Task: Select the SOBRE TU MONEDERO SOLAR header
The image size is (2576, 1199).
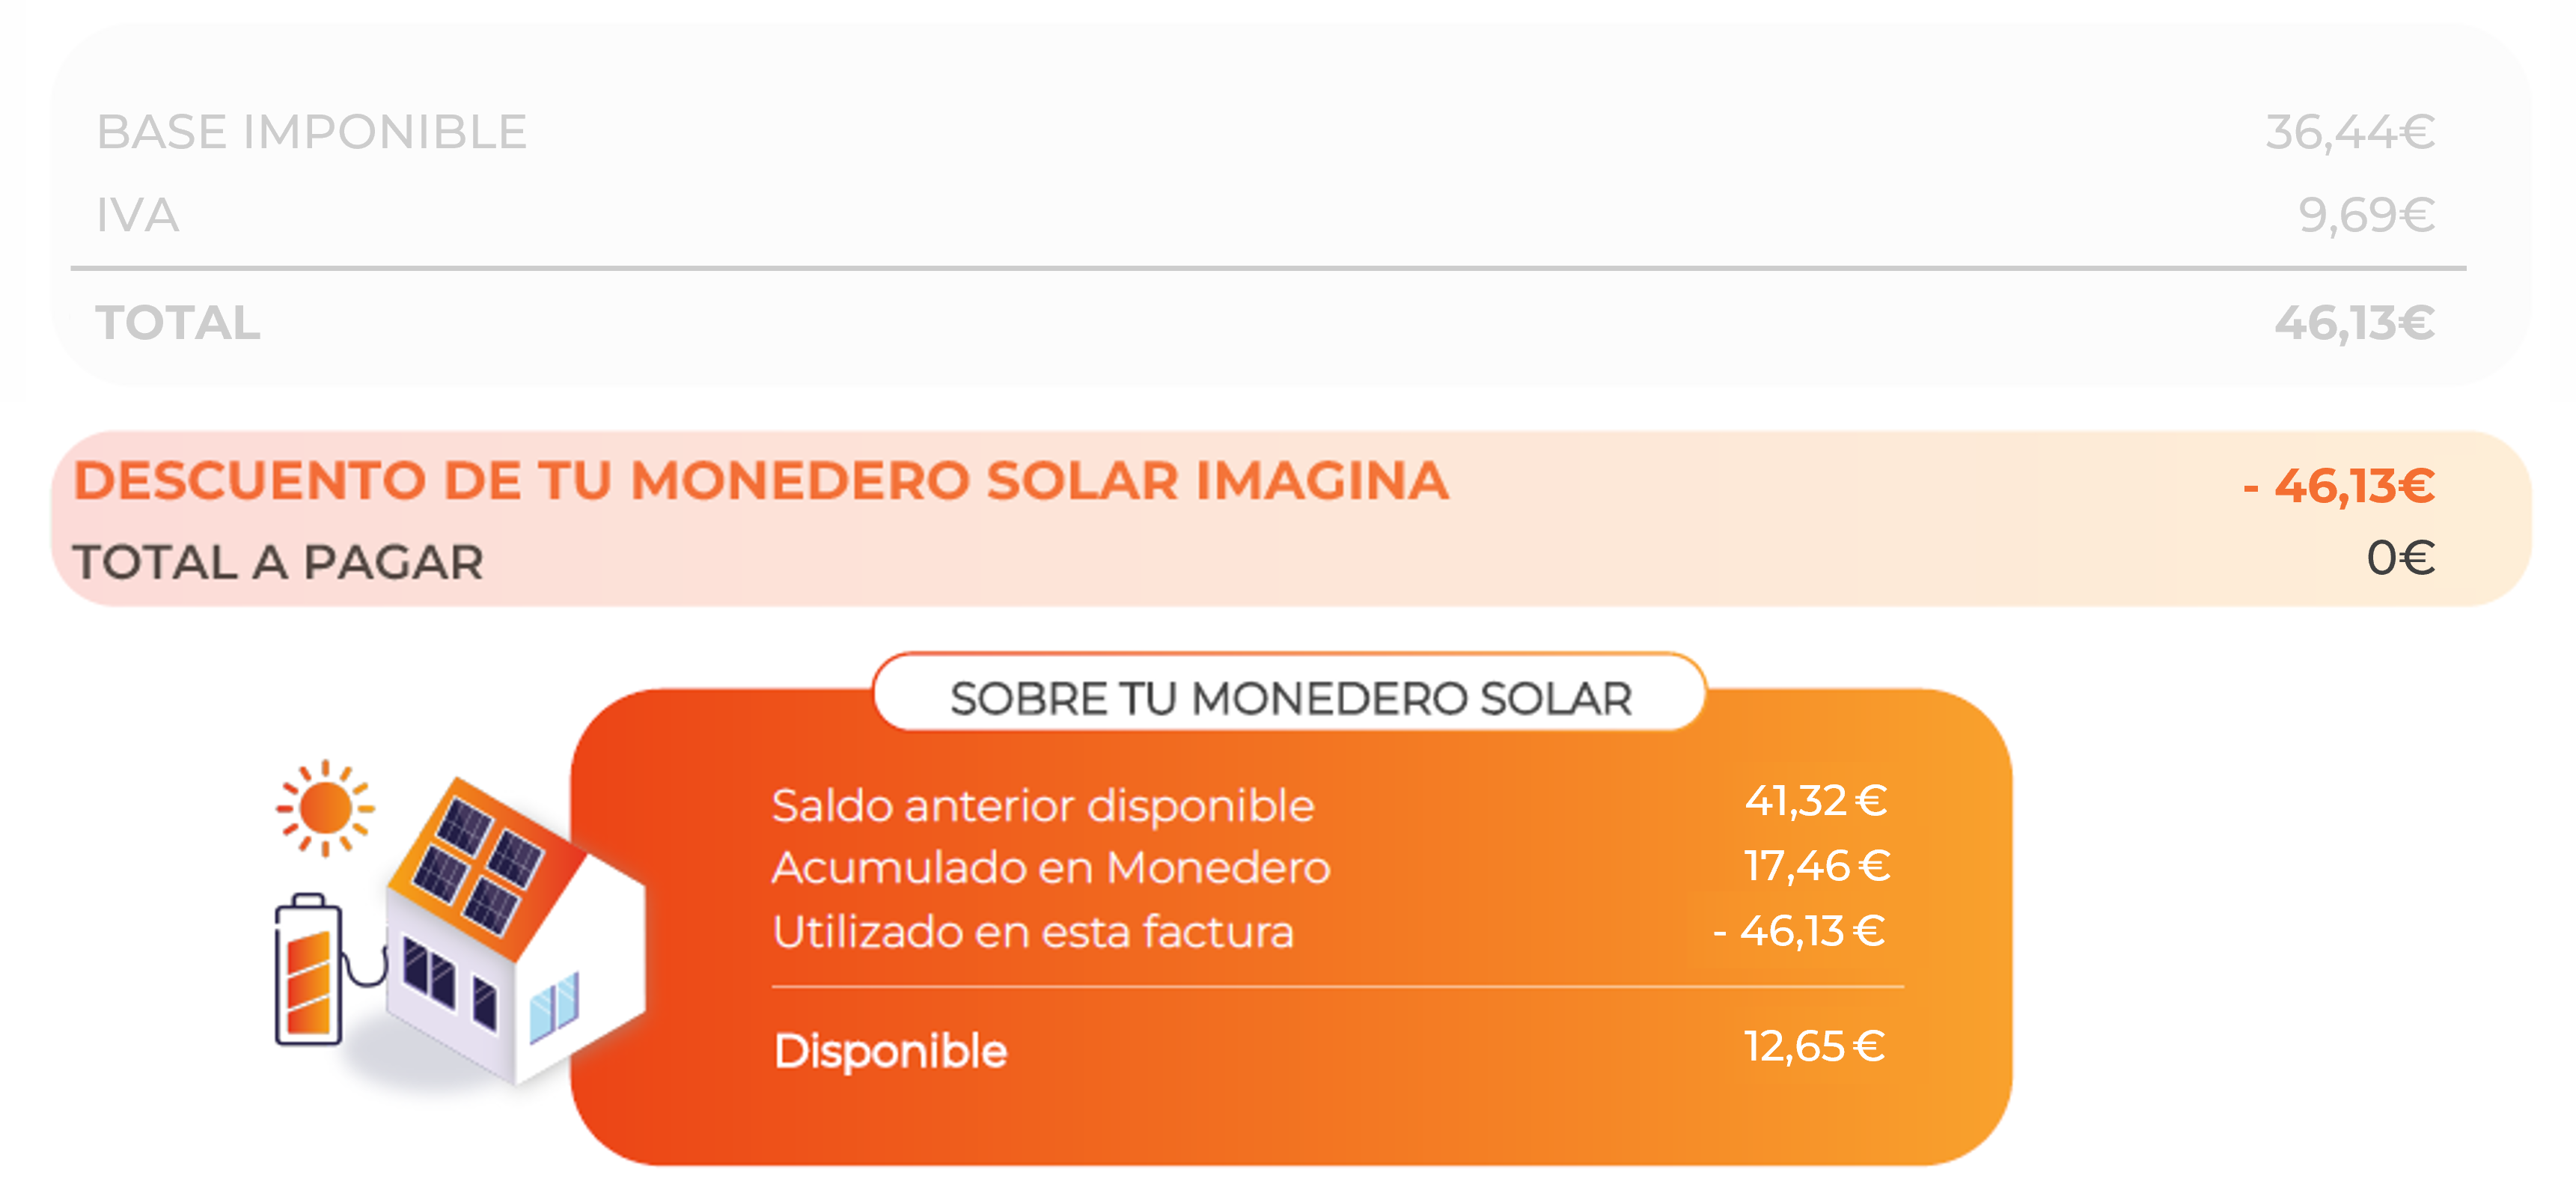Action: pos(1290,697)
